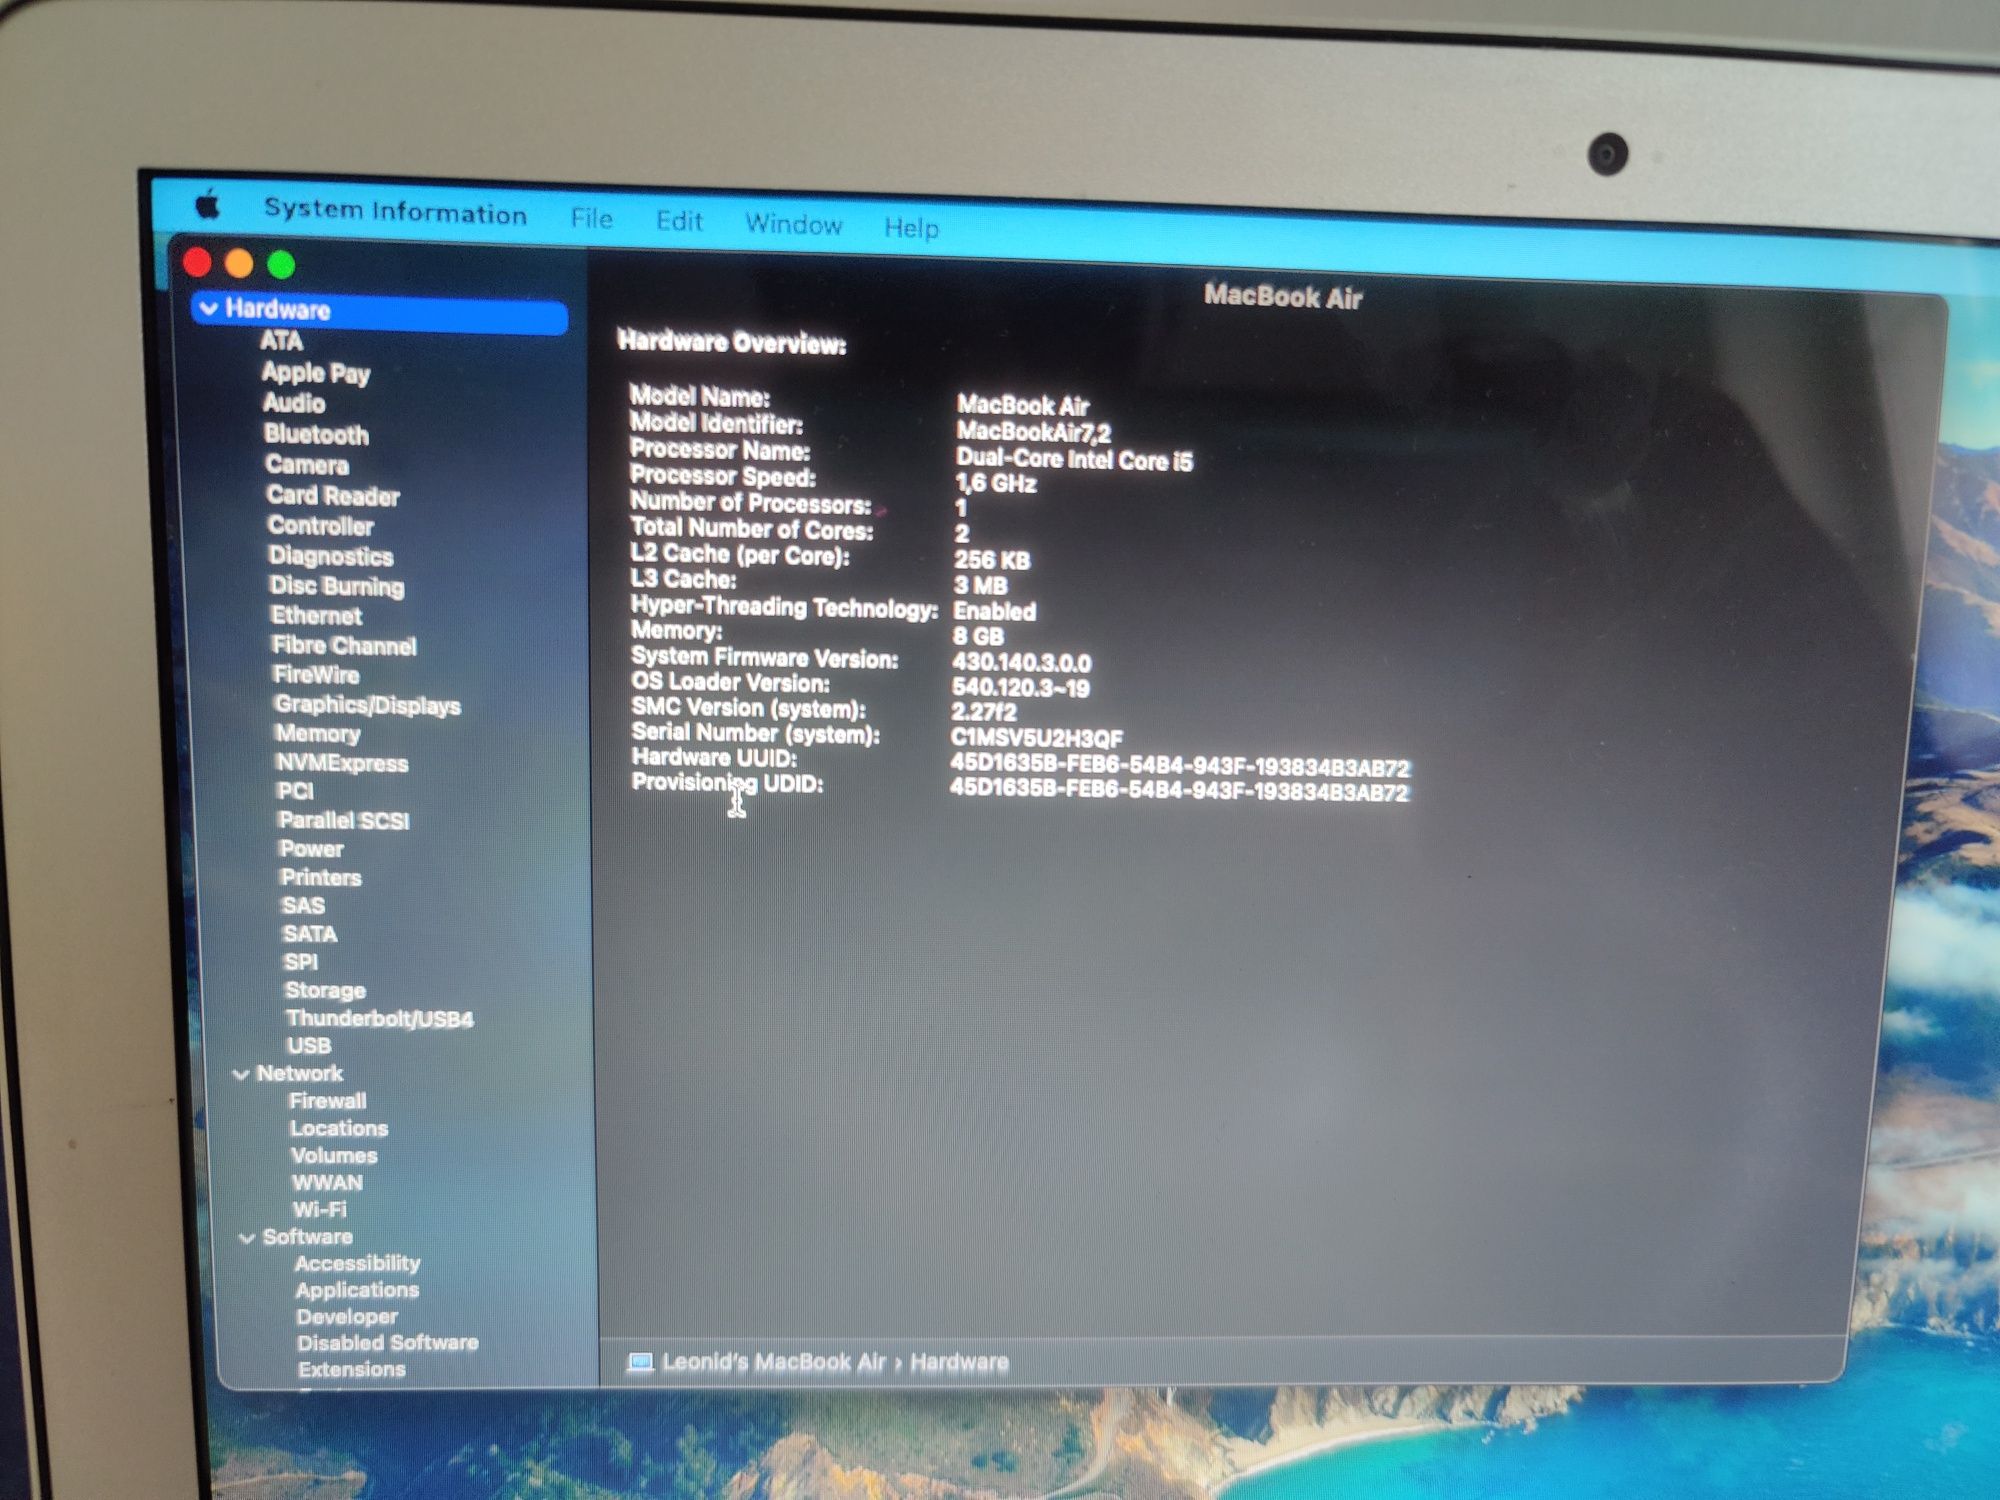Click Hardware in the bottom path bar

[x=959, y=1362]
